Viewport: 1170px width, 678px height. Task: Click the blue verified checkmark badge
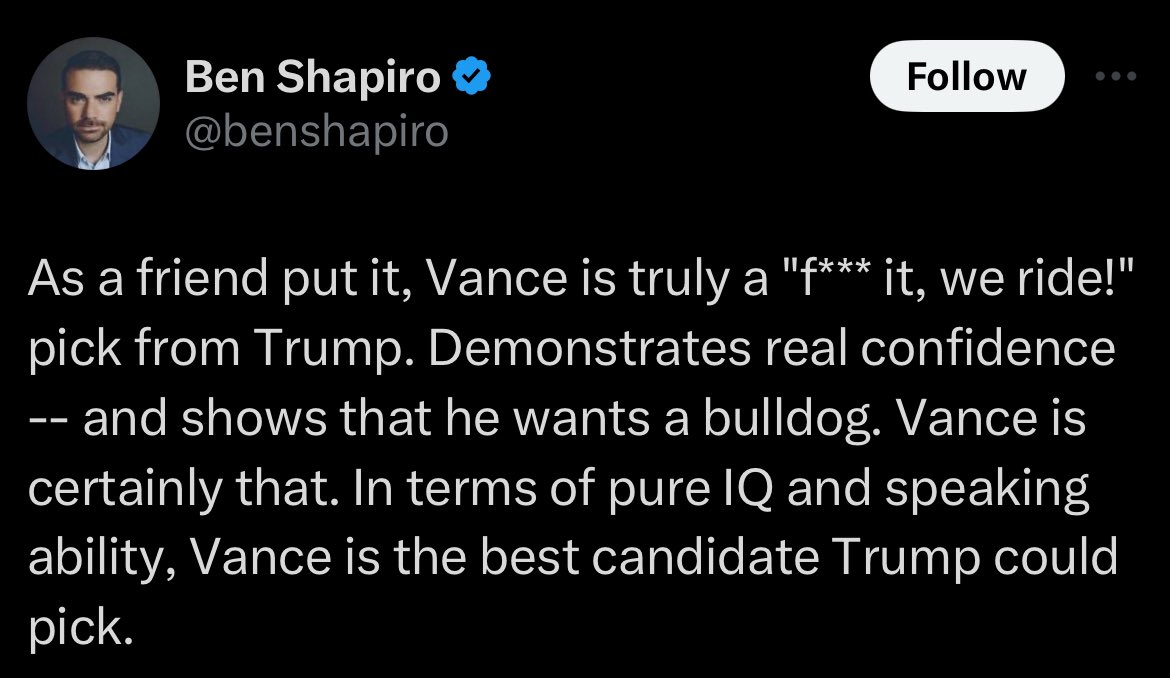472,77
